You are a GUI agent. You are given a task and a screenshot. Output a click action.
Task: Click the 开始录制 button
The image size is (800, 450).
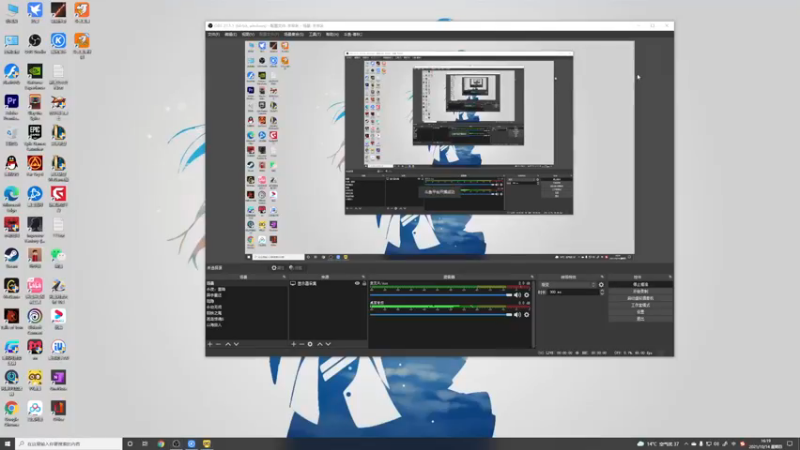[640, 291]
